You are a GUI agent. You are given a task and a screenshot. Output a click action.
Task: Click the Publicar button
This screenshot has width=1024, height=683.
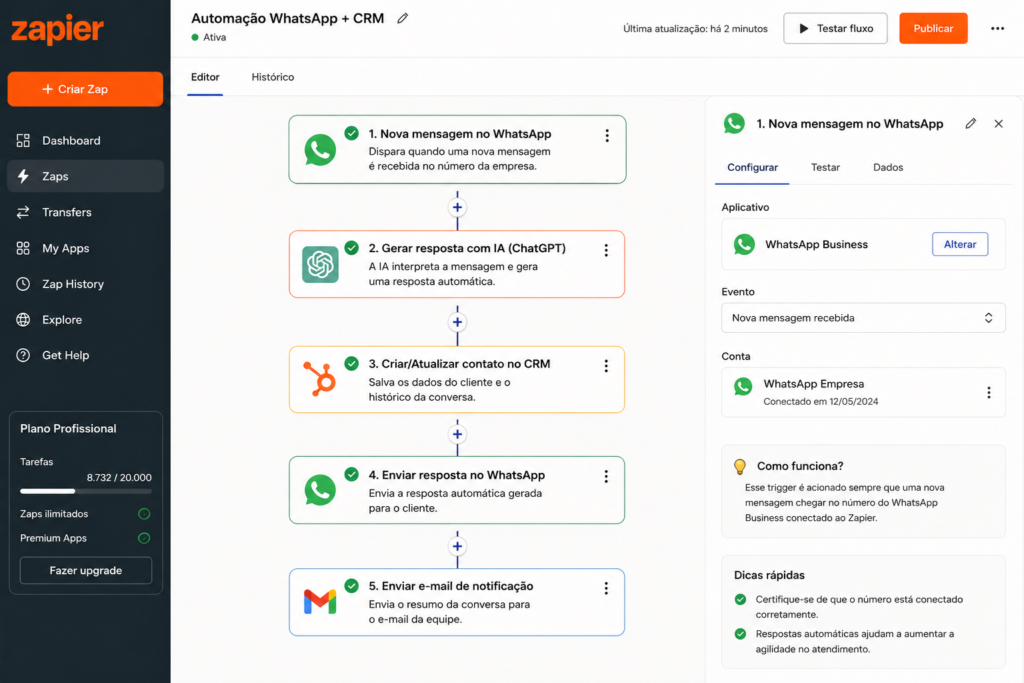tap(933, 28)
